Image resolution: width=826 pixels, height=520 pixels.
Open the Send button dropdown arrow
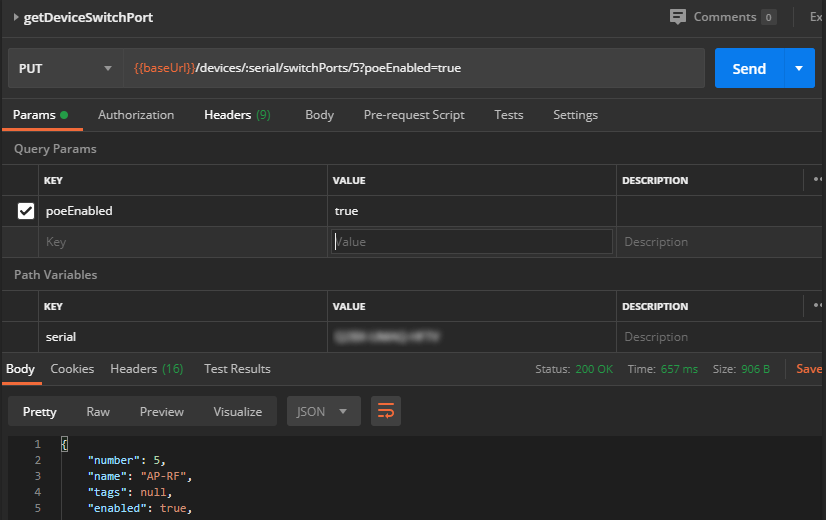pos(799,68)
